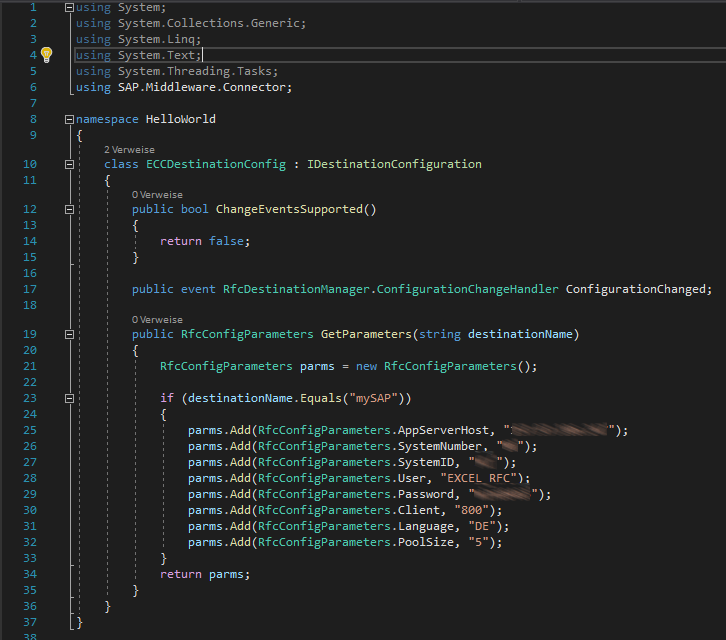This screenshot has width=726, height=640.
Task: Click the ECCDestinationConfig class name
Action: [216, 164]
